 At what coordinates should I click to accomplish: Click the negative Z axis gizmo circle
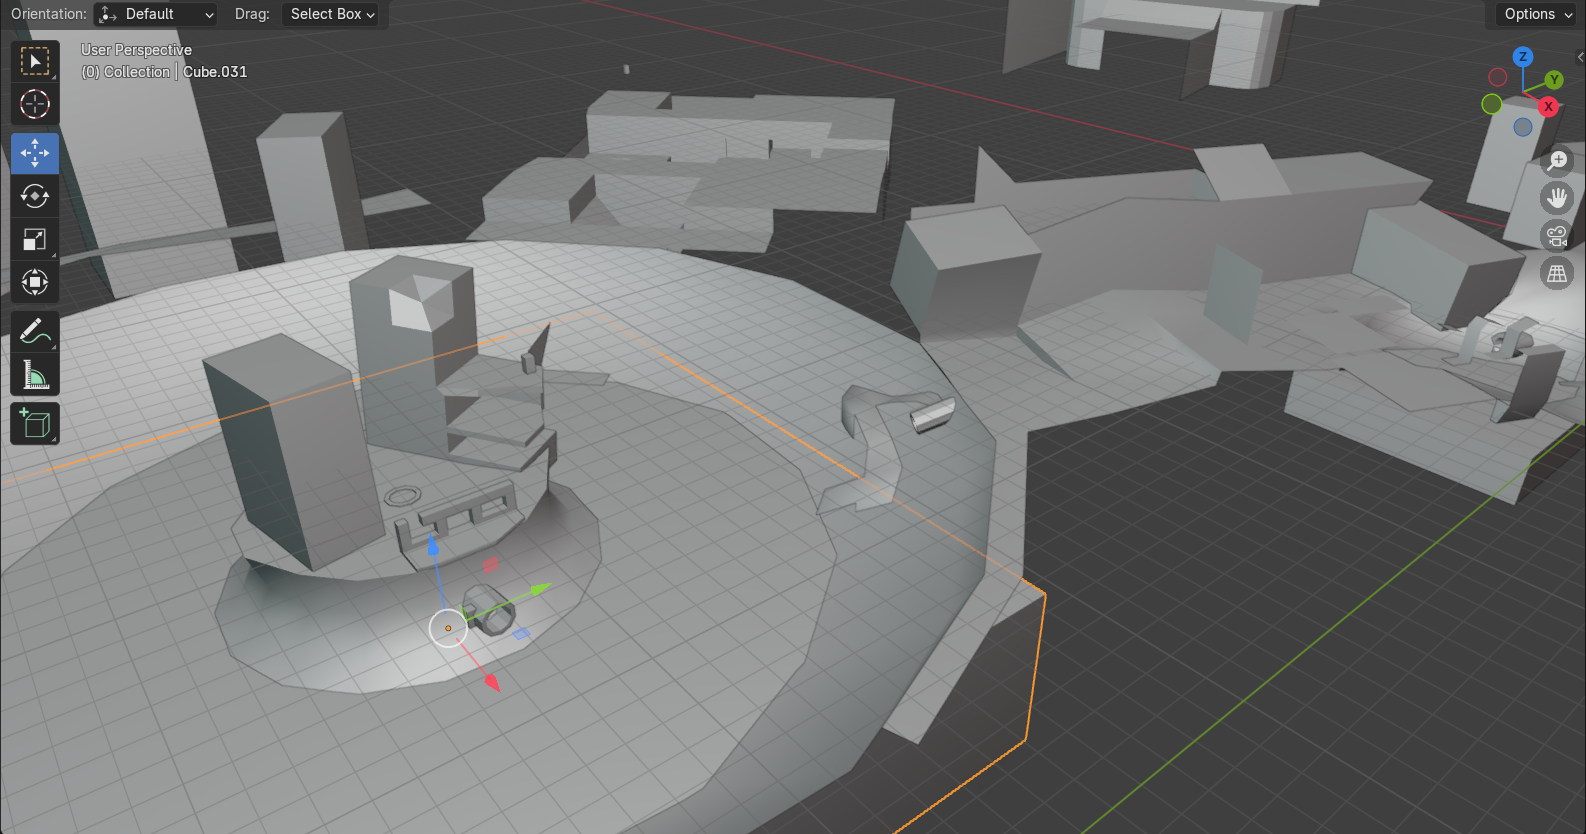coord(1523,127)
